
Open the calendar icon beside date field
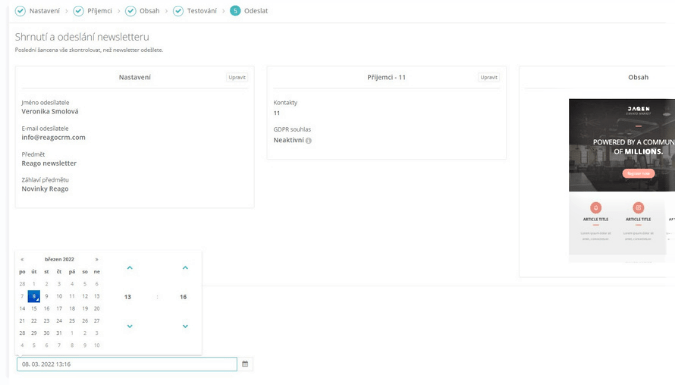(245, 364)
